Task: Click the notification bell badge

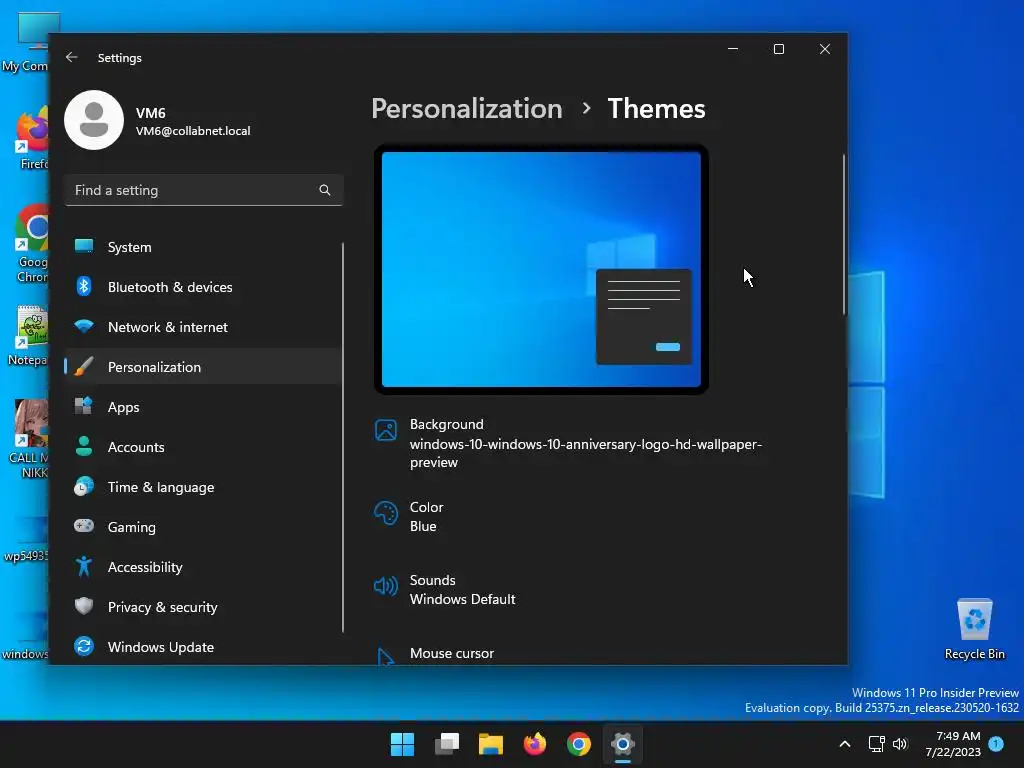Action: click(x=996, y=744)
